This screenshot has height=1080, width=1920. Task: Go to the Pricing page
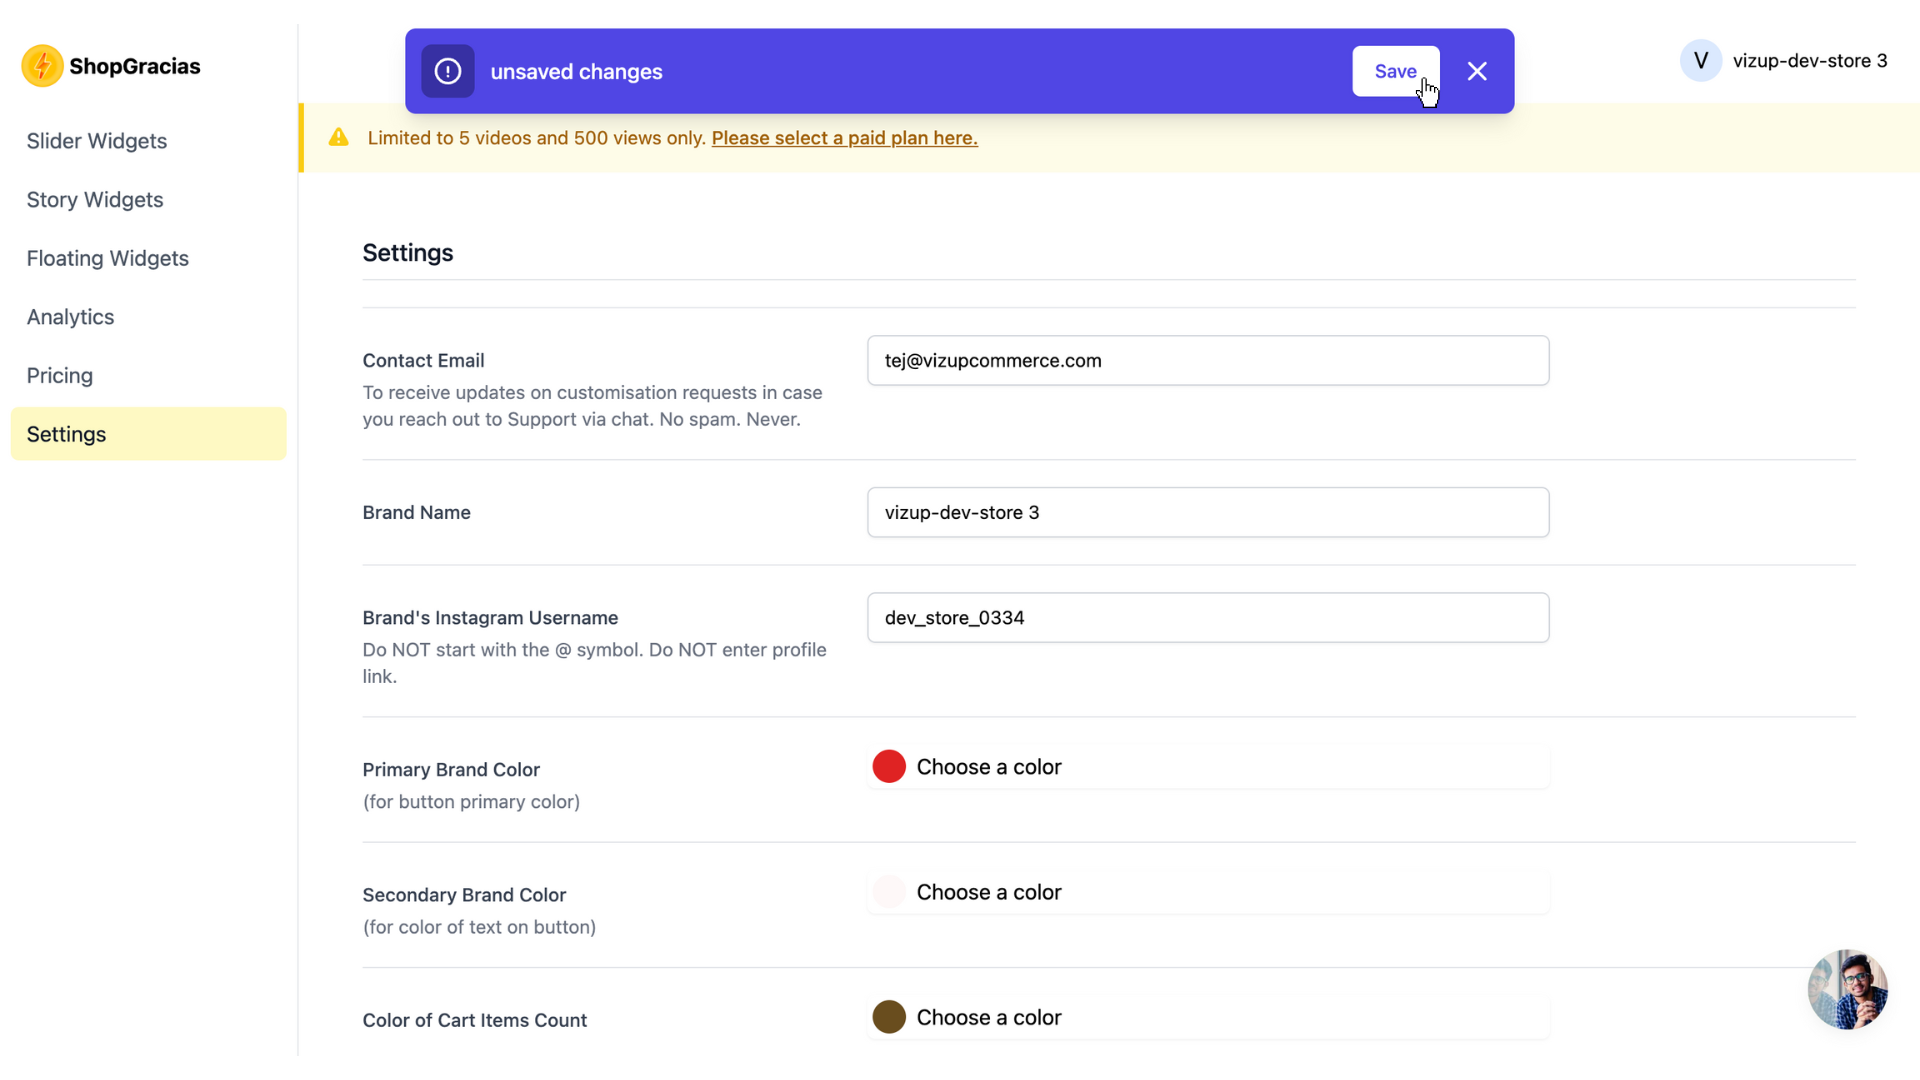[60, 376]
